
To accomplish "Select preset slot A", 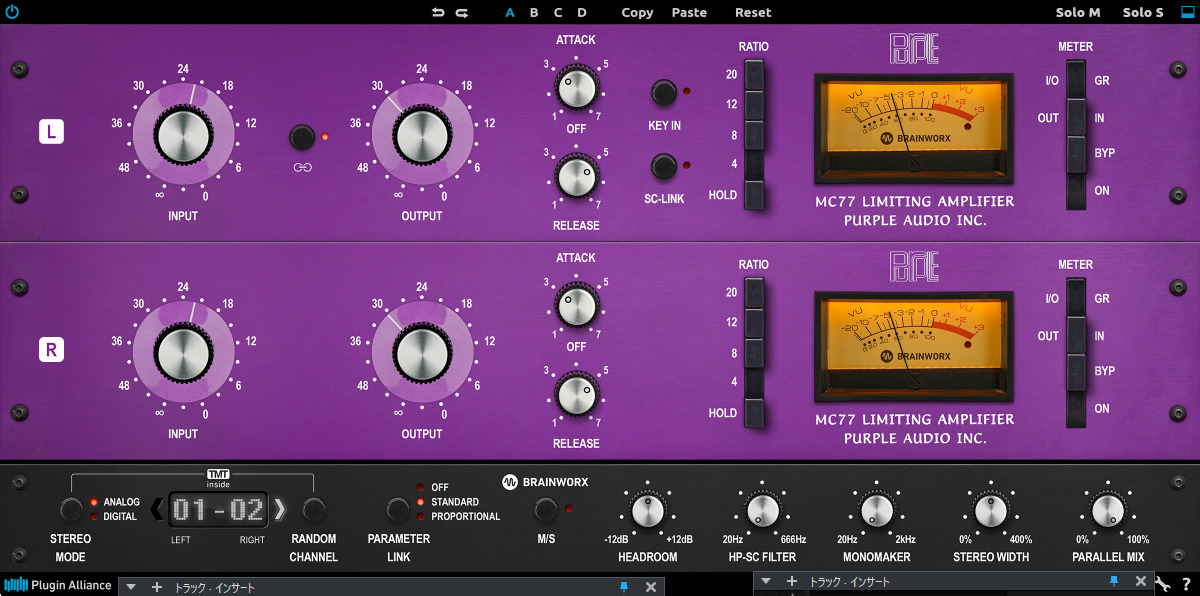I will coord(510,13).
